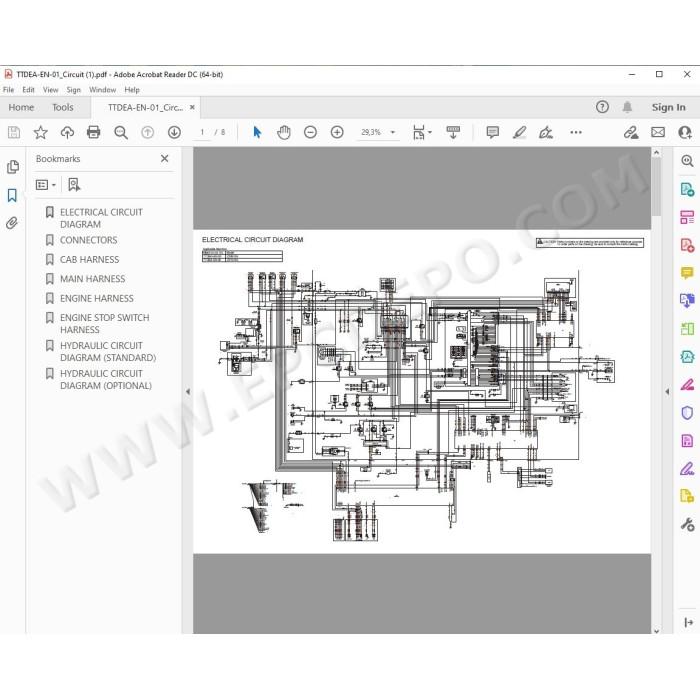Viewport: 700px width, 700px height.
Task: Go to previous page arrow
Action: [147, 132]
